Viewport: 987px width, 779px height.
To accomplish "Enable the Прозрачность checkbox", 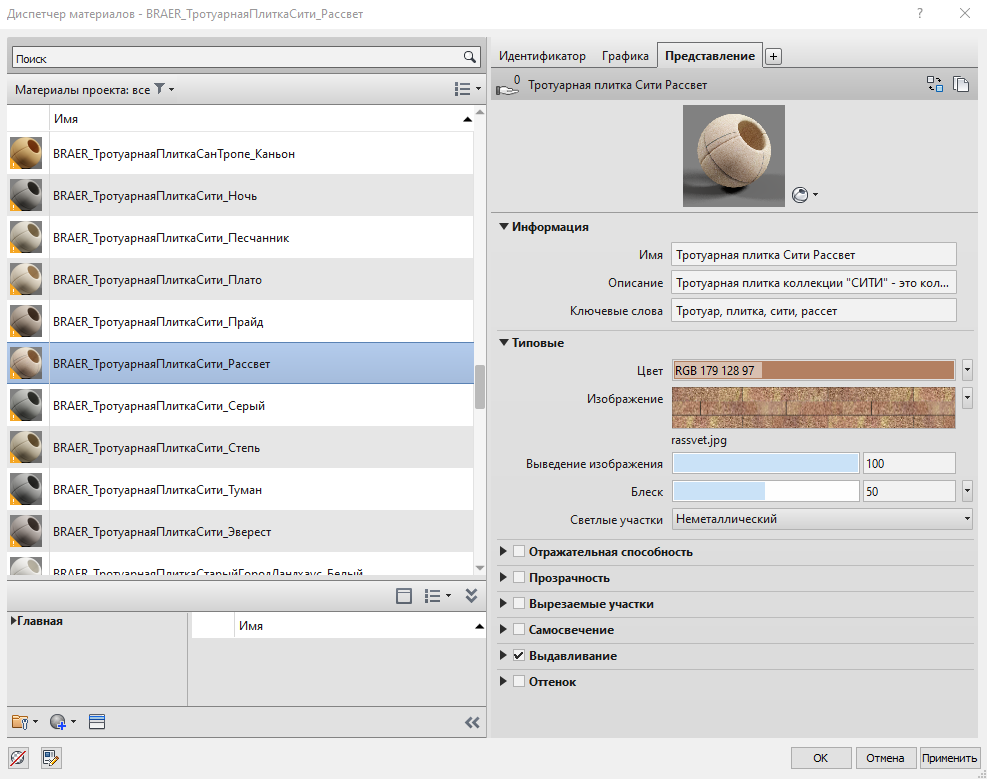I will pyautogui.click(x=518, y=578).
